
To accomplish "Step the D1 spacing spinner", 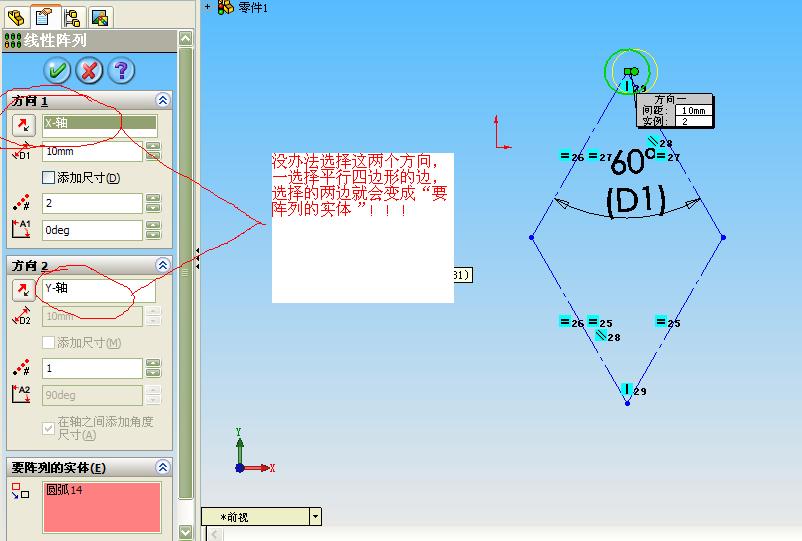I will pyautogui.click(x=153, y=152).
